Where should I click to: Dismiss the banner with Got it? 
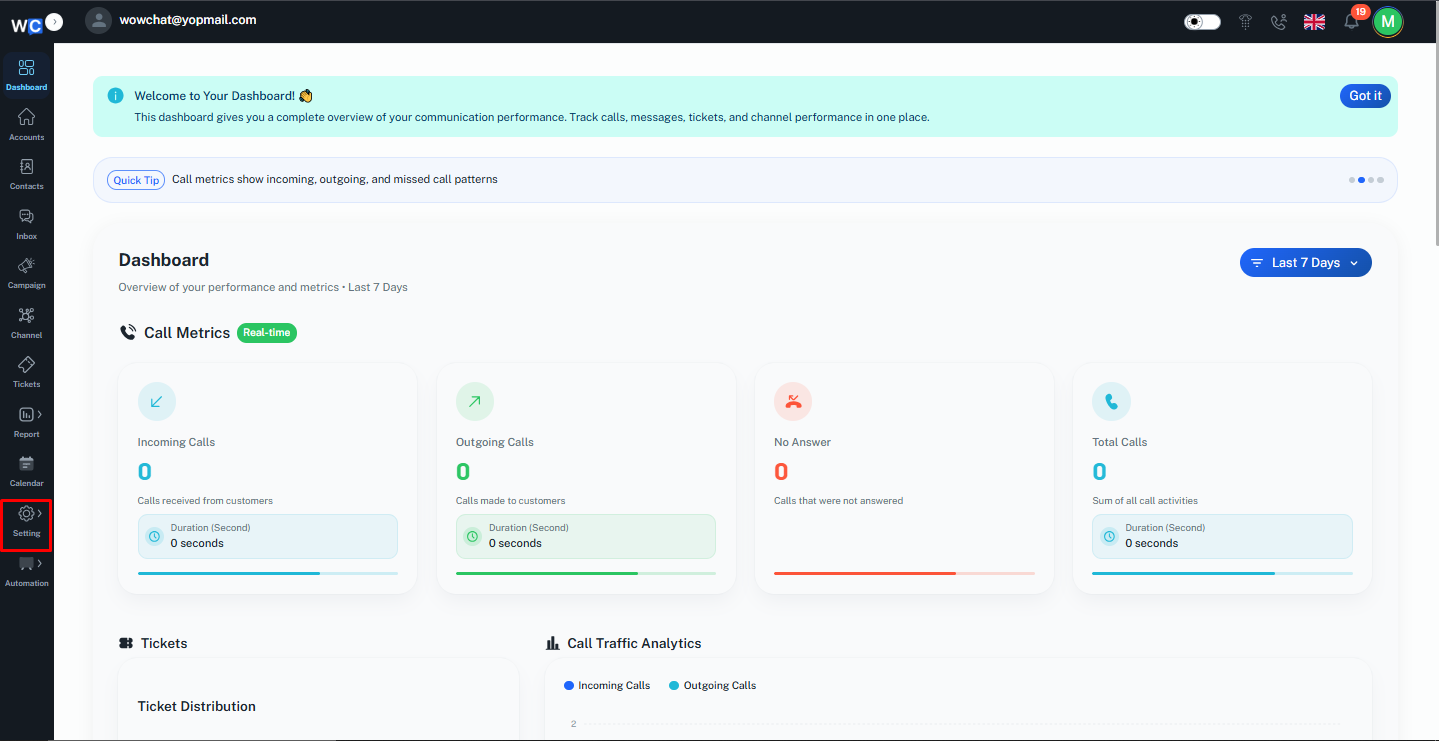pyautogui.click(x=1365, y=96)
